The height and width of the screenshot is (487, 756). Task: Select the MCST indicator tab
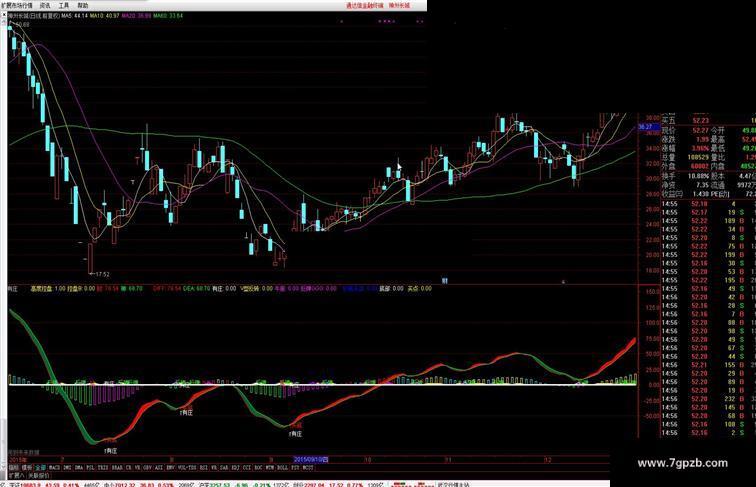point(307,468)
